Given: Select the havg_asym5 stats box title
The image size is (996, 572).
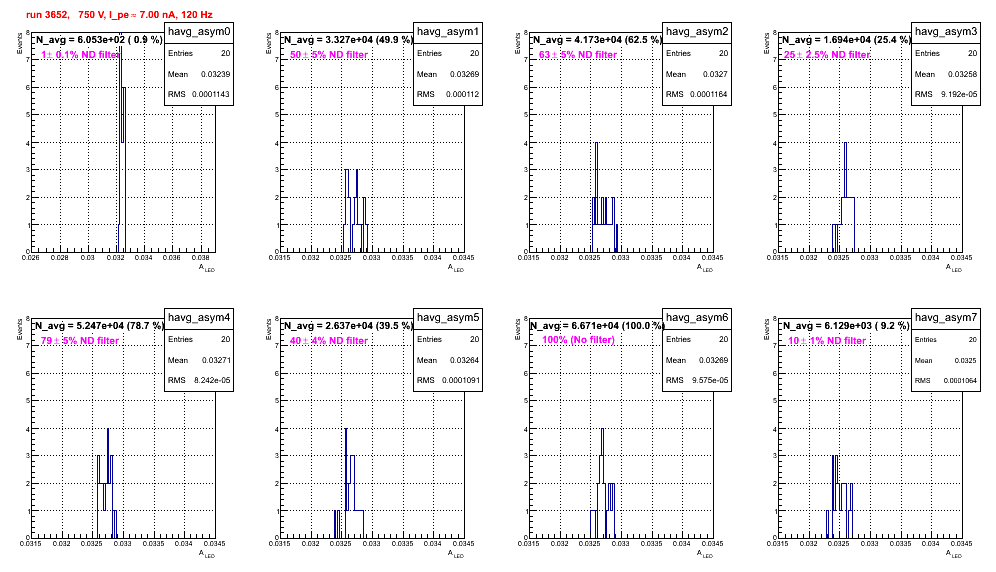Looking at the screenshot, I should click(x=448, y=318).
